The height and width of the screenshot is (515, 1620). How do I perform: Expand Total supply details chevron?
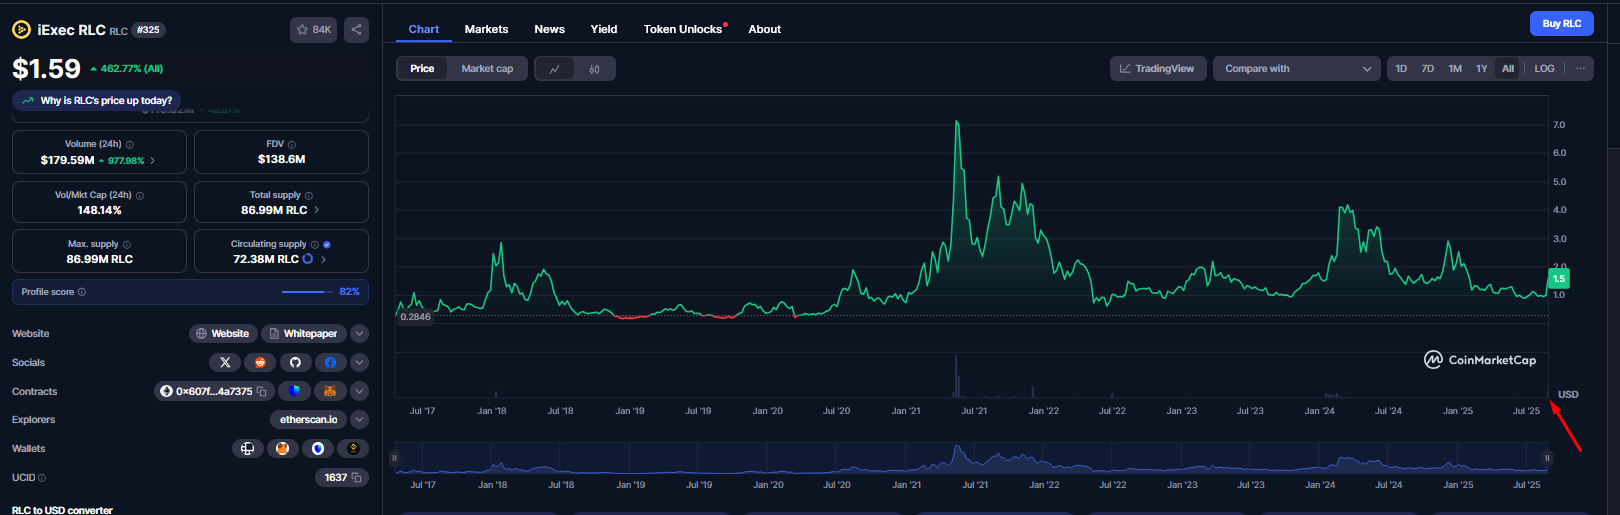pos(317,210)
